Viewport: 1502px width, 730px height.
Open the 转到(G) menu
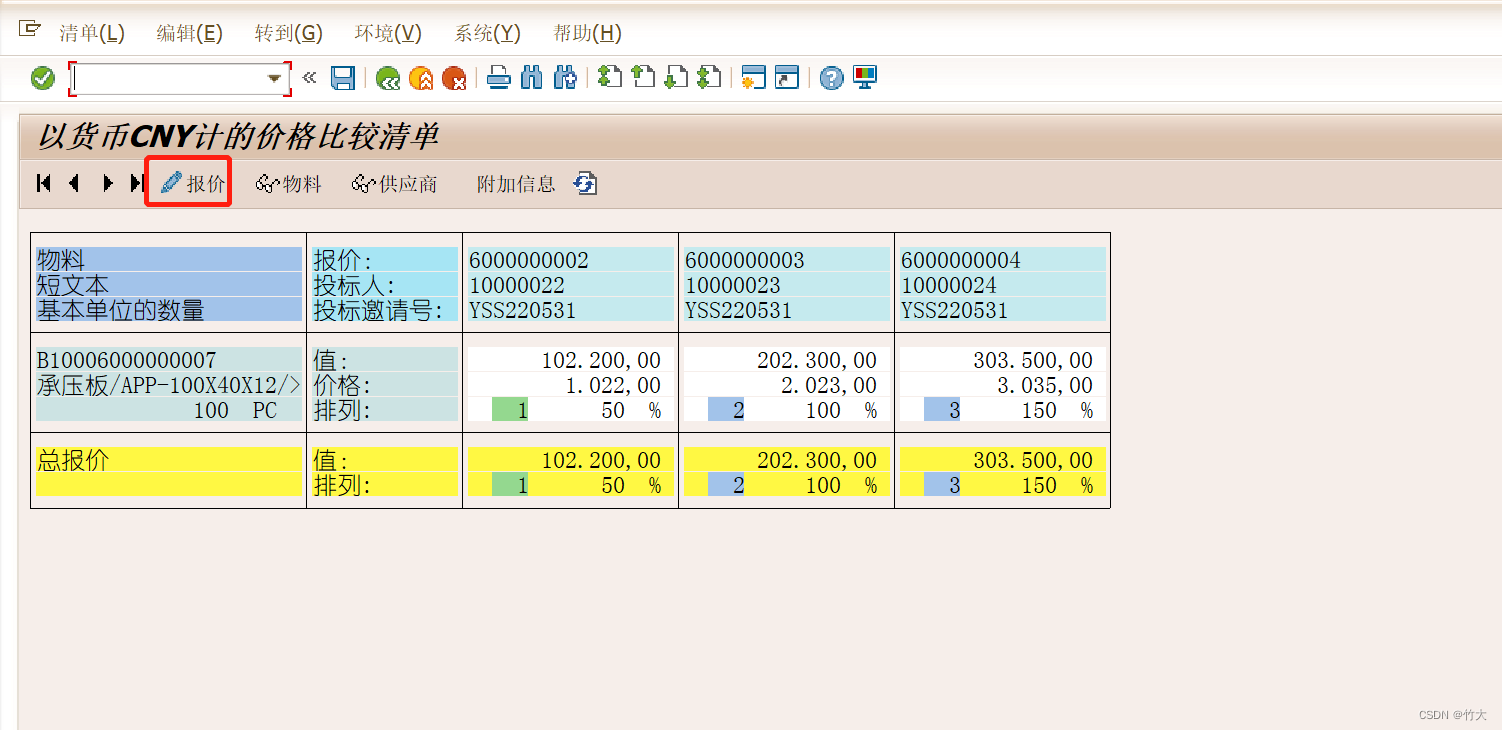[289, 33]
